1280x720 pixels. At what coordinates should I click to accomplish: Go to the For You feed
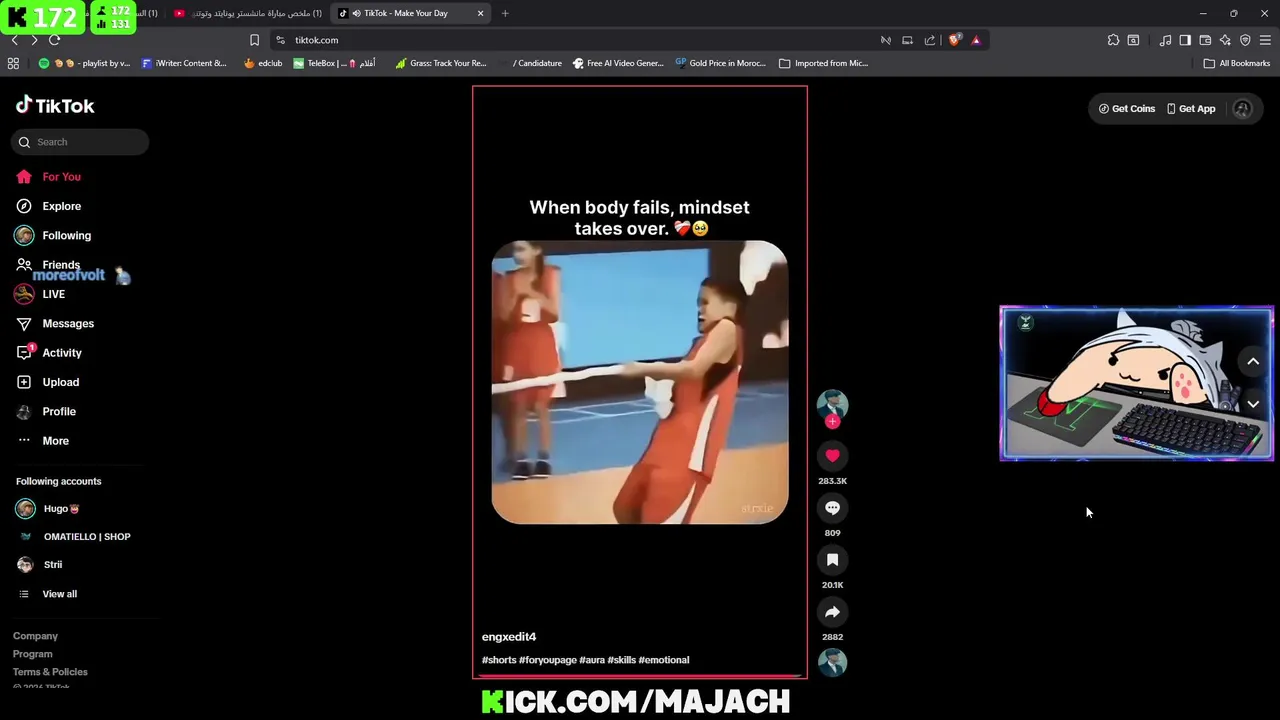pyautogui.click(x=48, y=177)
